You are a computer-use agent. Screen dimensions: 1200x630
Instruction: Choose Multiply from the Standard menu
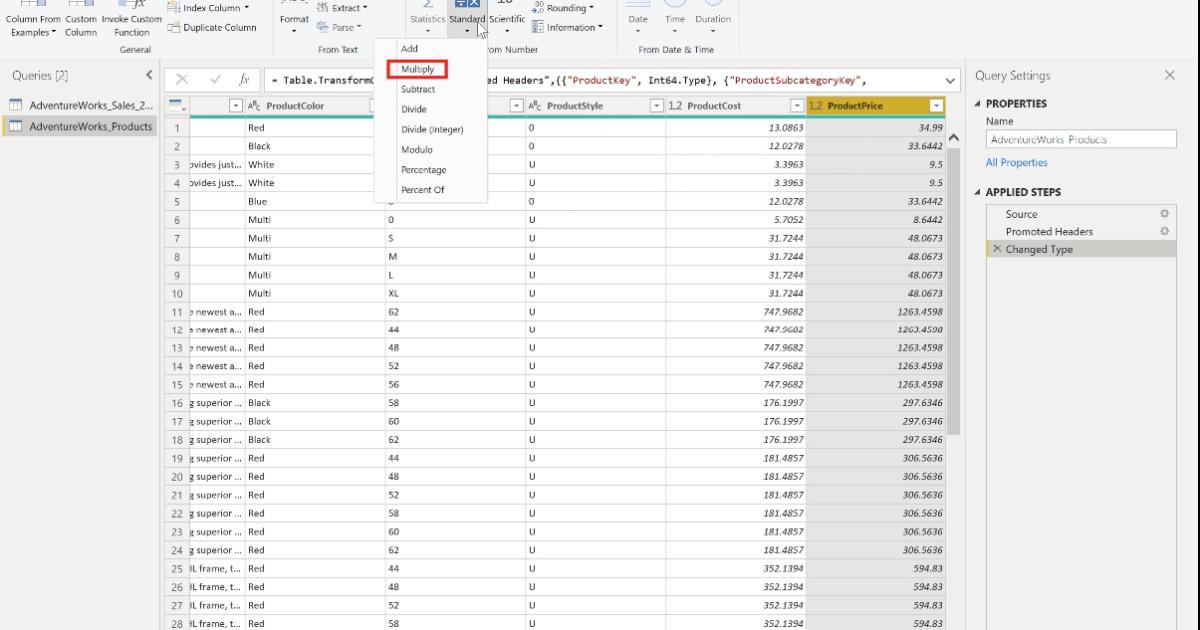(x=417, y=69)
